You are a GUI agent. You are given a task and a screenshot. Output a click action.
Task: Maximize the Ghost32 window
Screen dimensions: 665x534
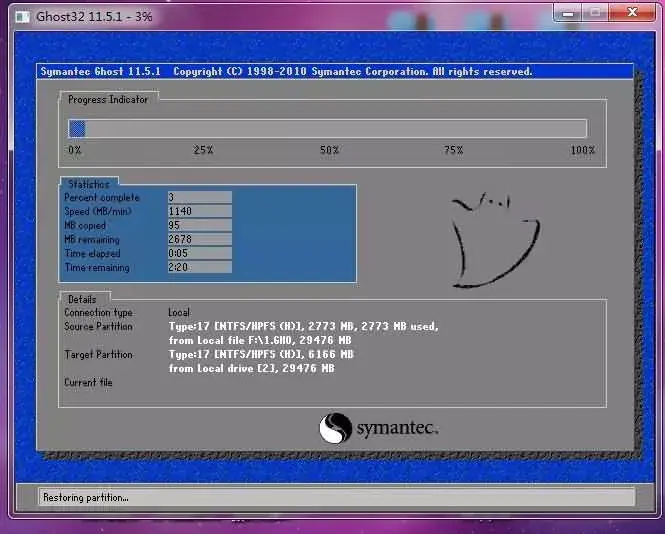(595, 13)
